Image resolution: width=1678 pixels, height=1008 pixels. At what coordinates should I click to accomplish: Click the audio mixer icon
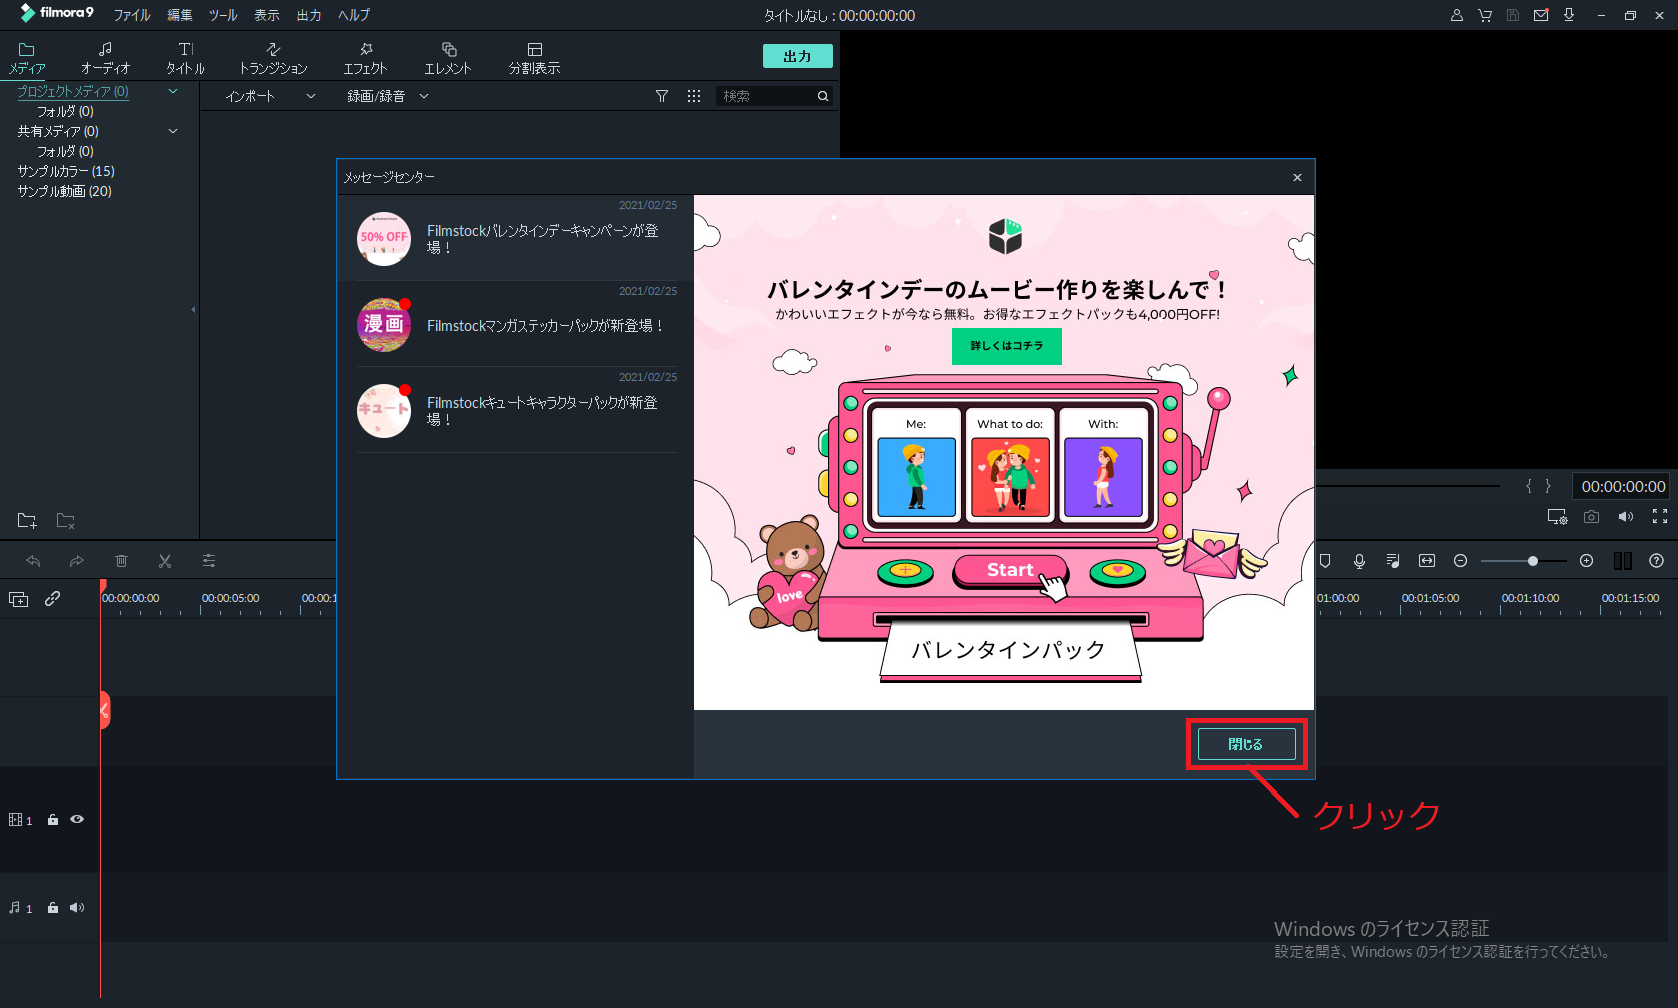pyautogui.click(x=1393, y=561)
